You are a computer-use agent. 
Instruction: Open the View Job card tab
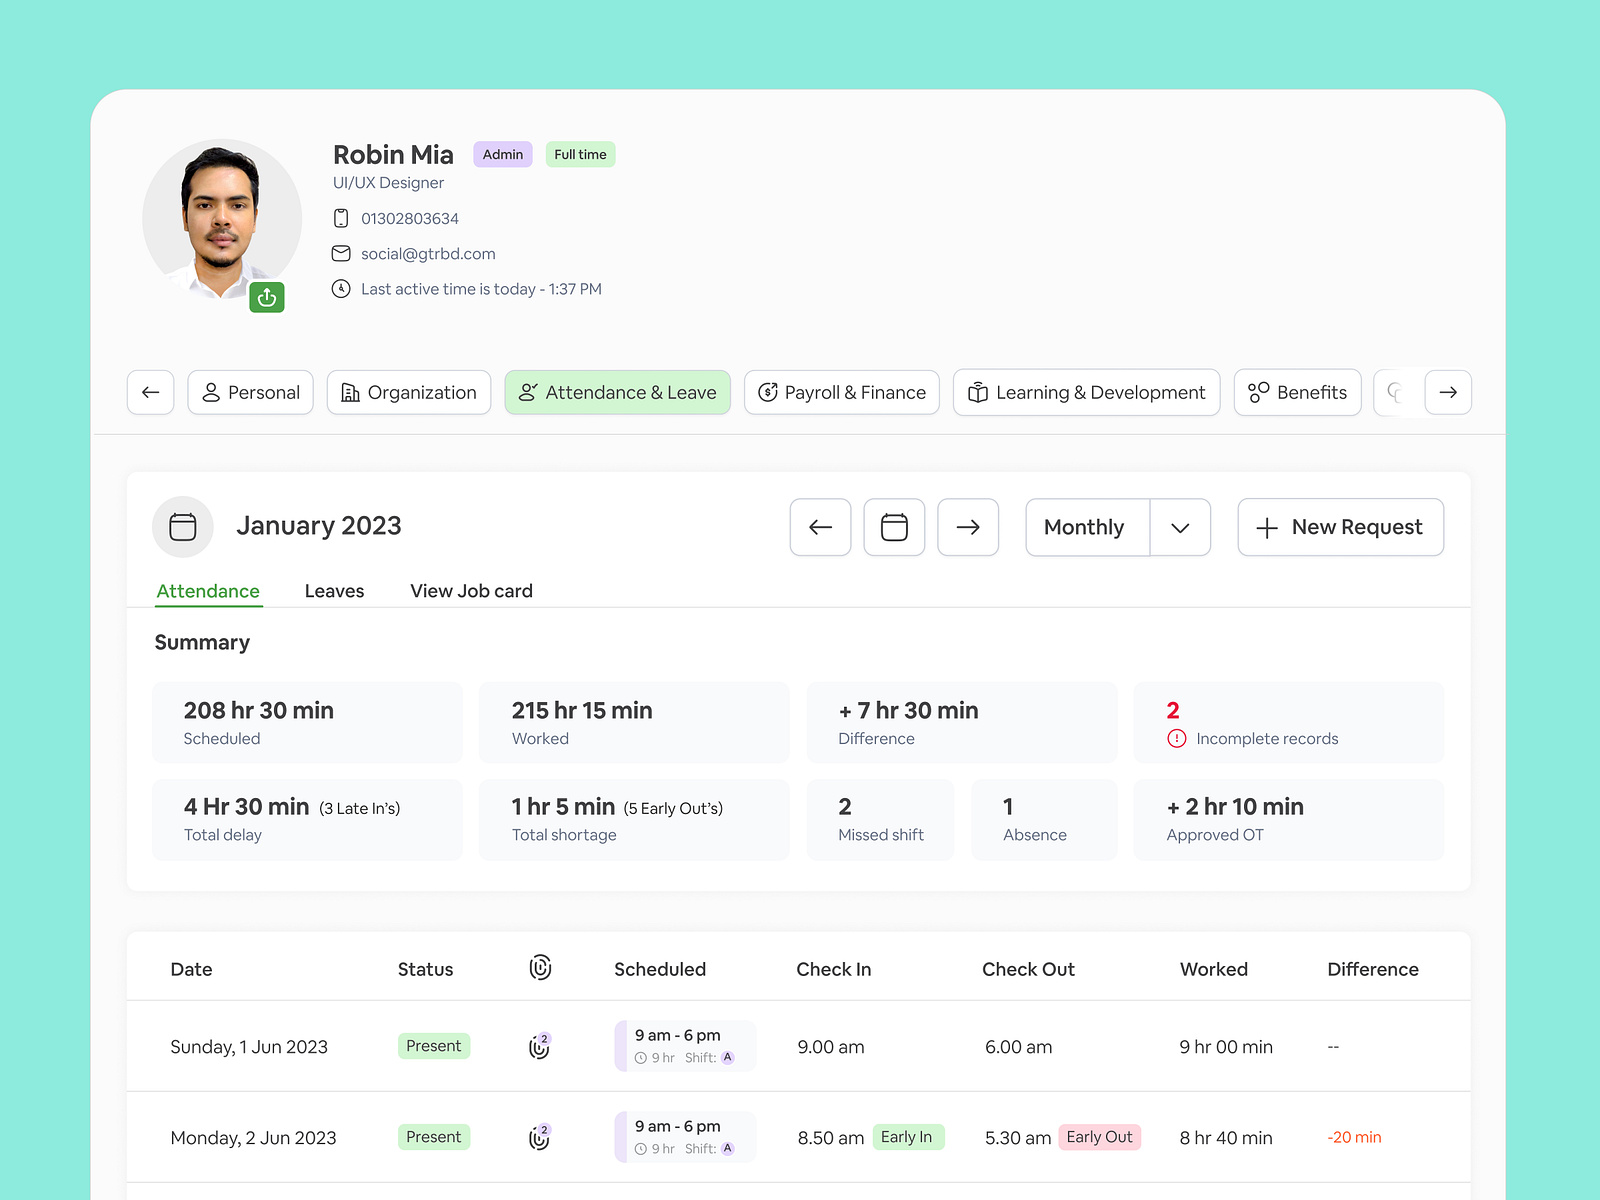[x=470, y=591]
